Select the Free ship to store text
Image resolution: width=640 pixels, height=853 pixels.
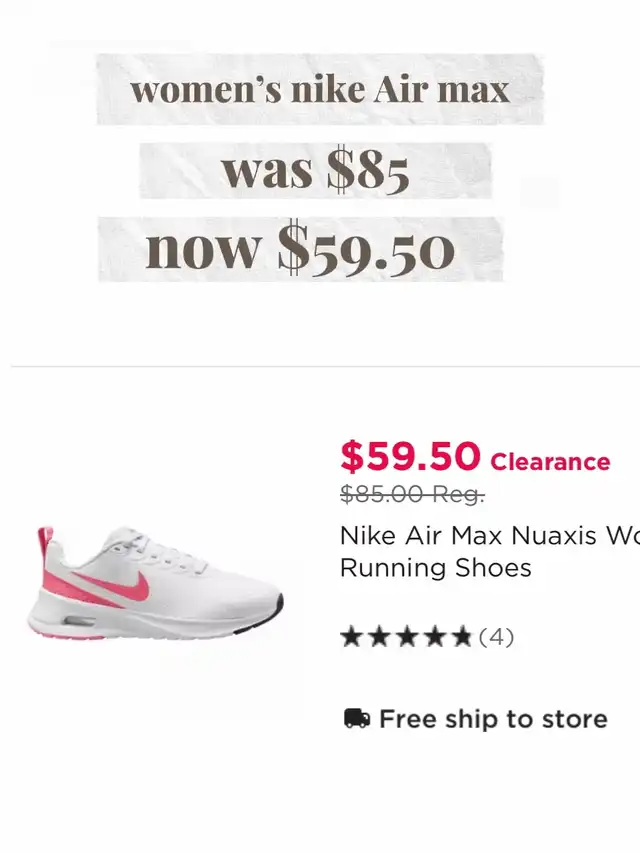(493, 719)
